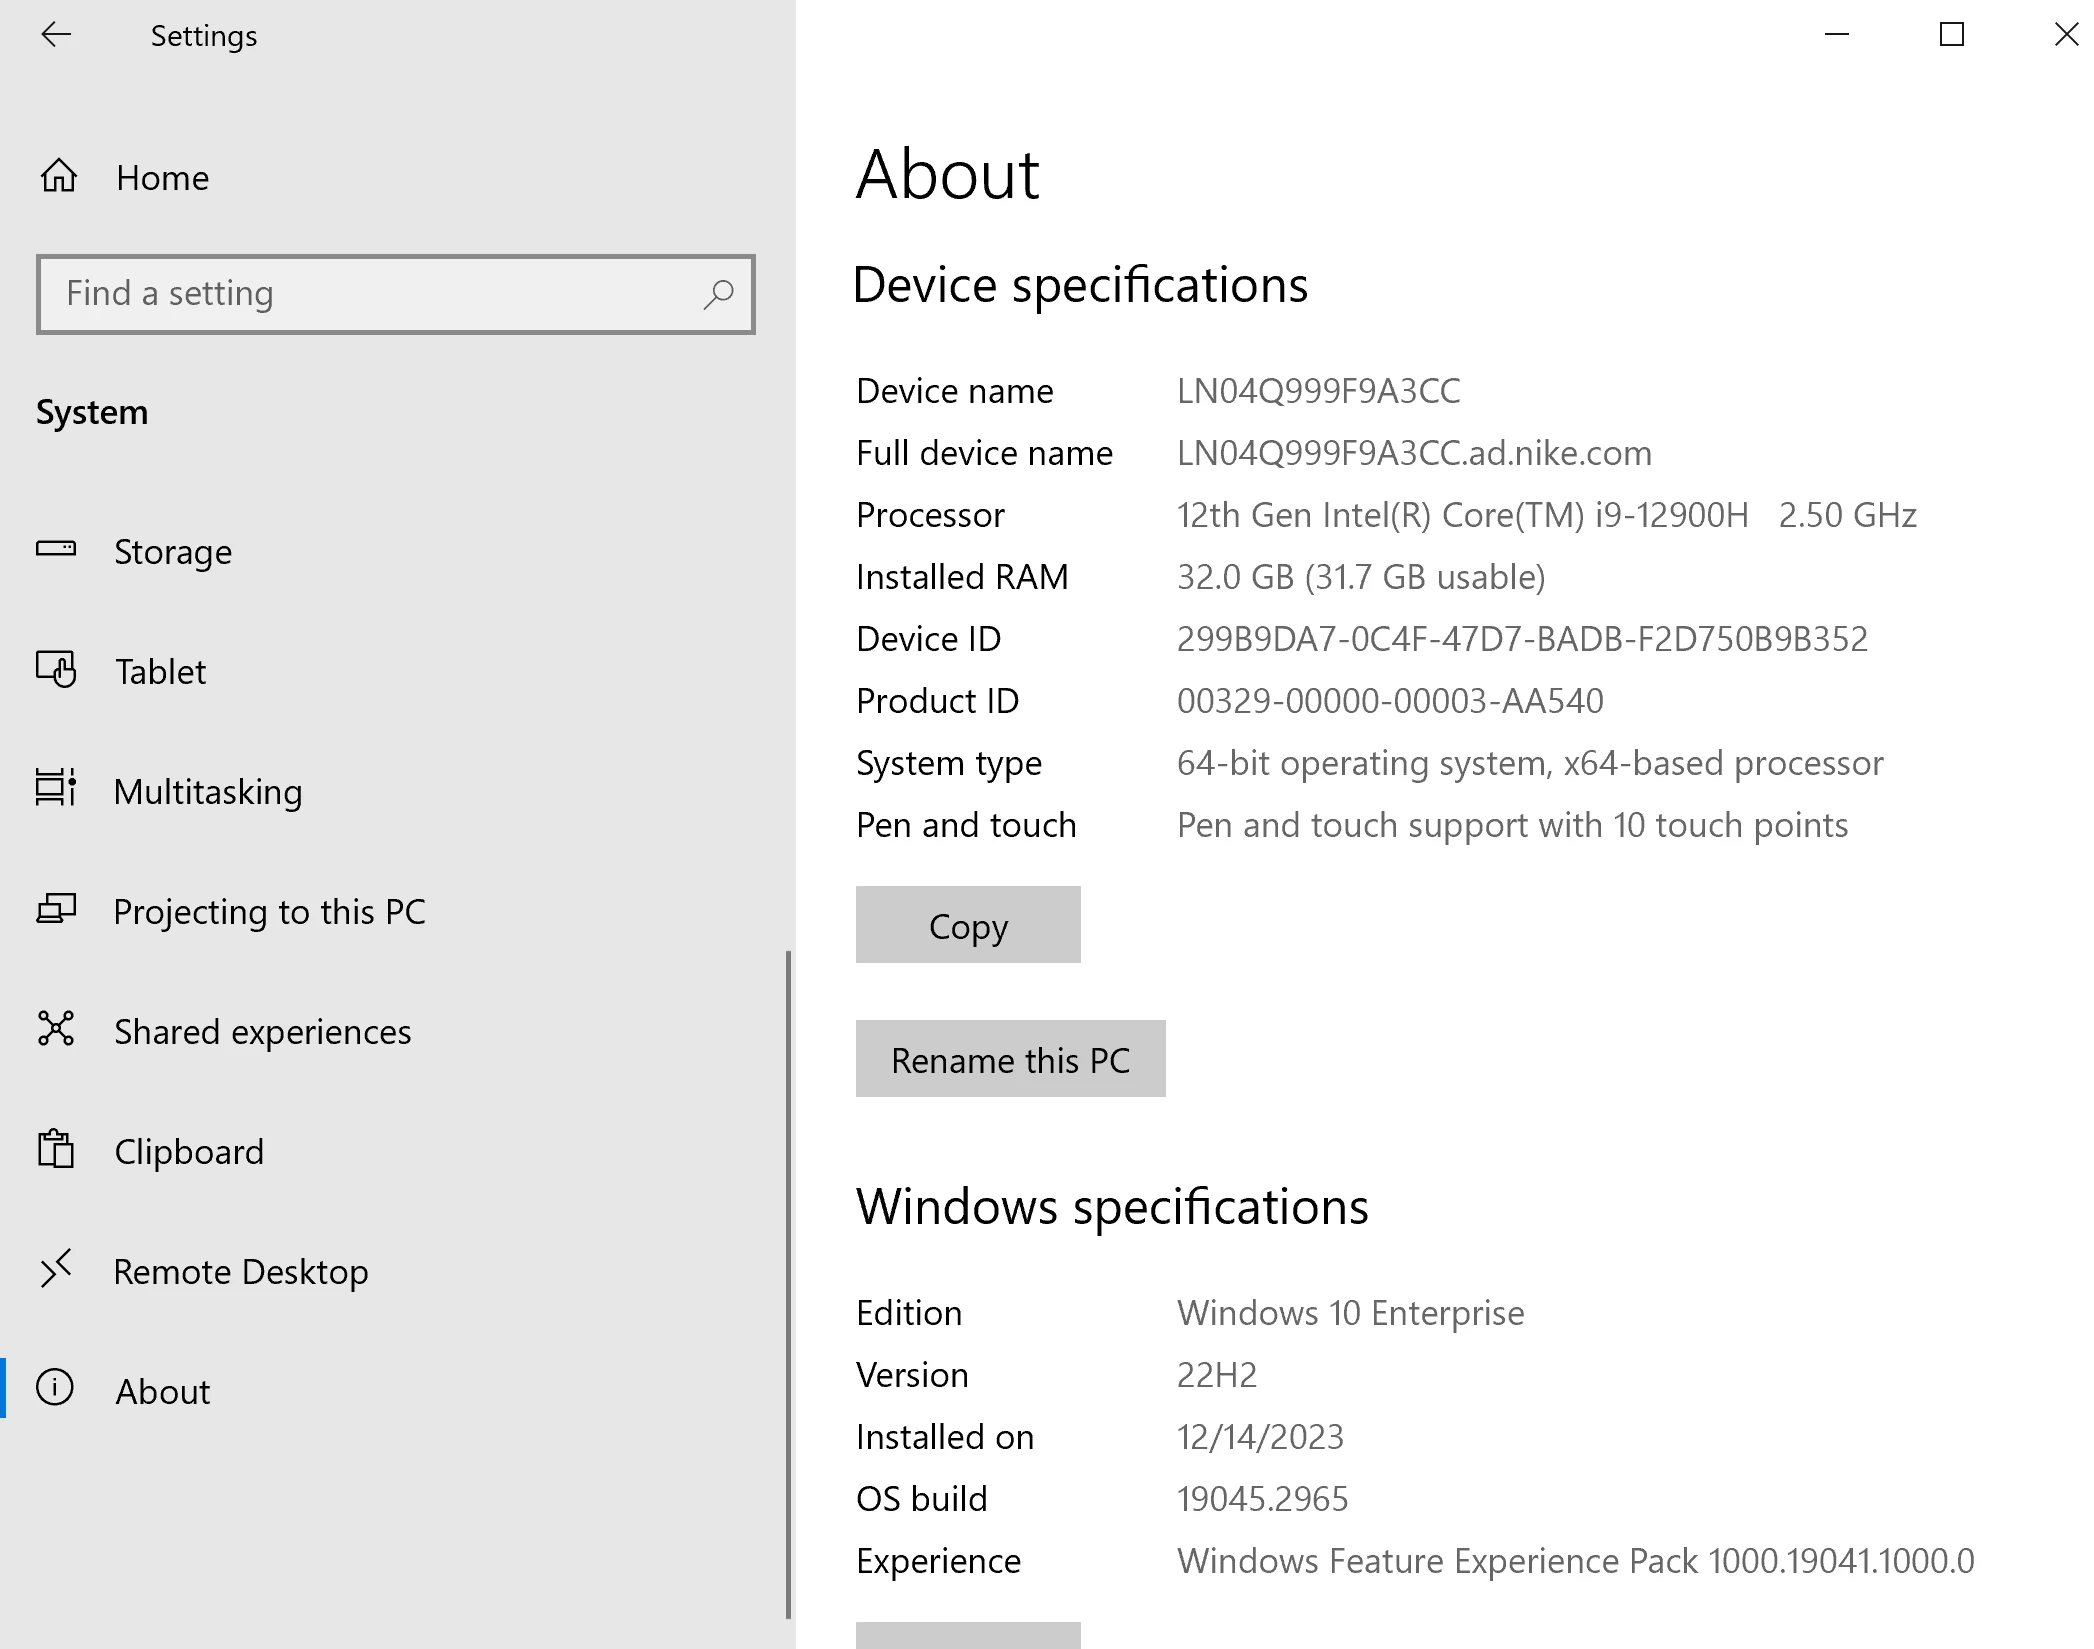Click the Projecting to this PC icon

[x=56, y=909]
